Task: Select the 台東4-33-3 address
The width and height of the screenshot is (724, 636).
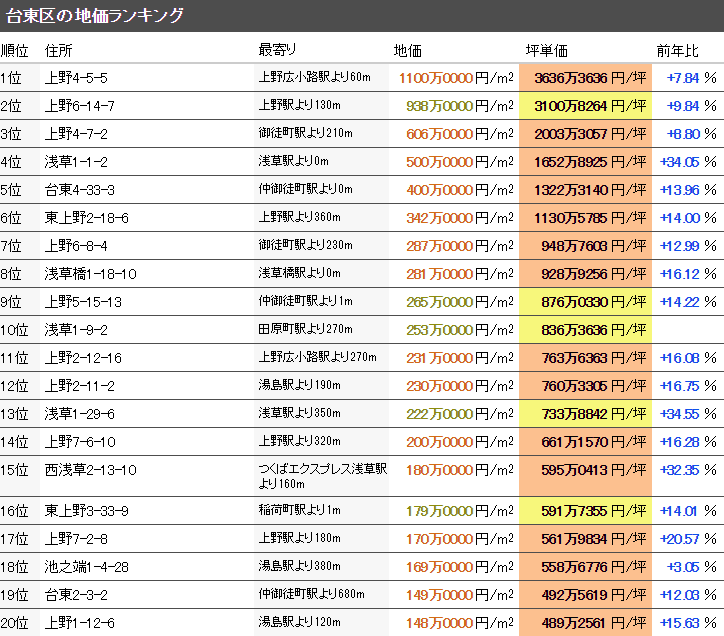Action: point(80,190)
